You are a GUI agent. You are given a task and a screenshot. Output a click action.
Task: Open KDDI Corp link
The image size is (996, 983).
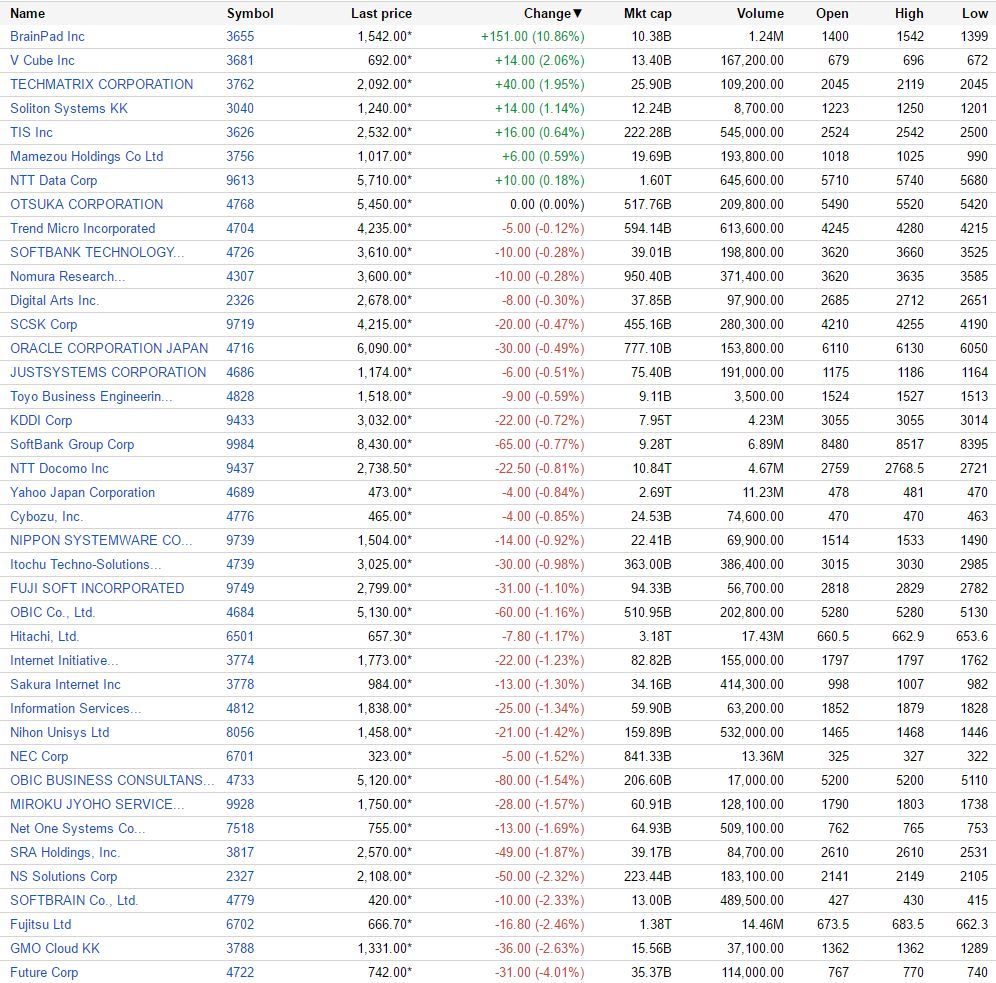[41, 420]
